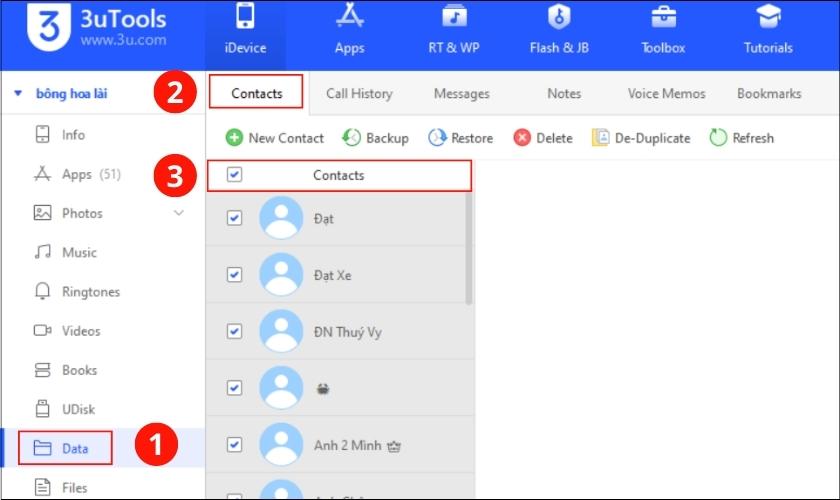The height and width of the screenshot is (500, 840).
Task: Switch to the Messages tab
Action: tap(461, 93)
